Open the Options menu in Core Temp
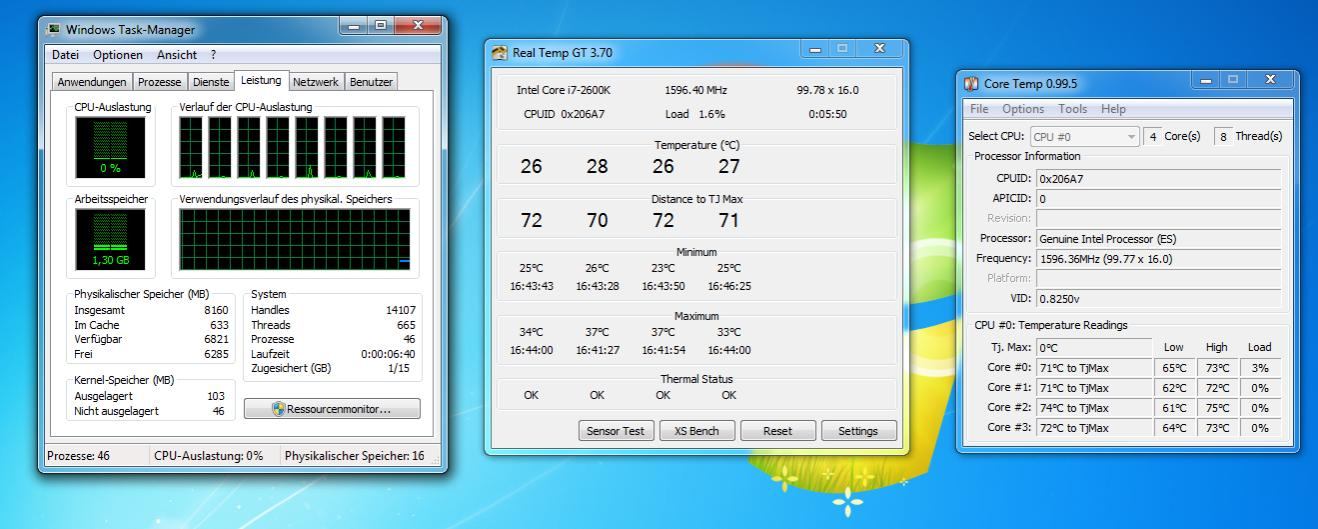 pyautogui.click(x=1023, y=109)
